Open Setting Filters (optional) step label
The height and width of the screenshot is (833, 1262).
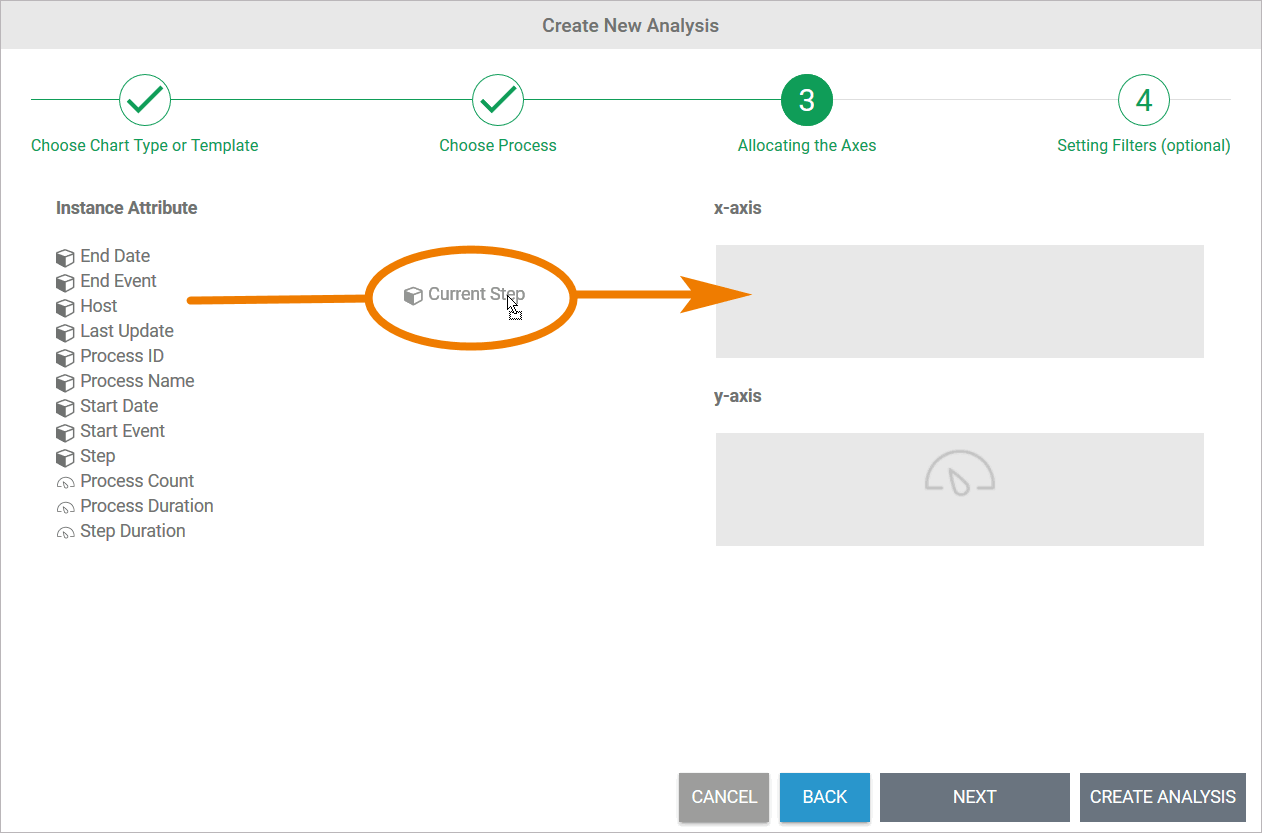pos(1144,145)
